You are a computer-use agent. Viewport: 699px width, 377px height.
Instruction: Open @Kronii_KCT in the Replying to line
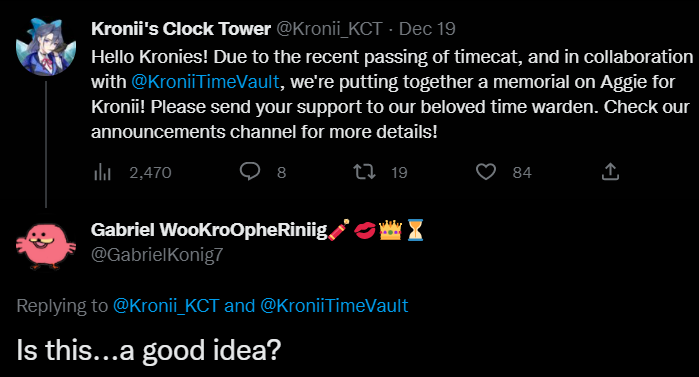coord(166,306)
